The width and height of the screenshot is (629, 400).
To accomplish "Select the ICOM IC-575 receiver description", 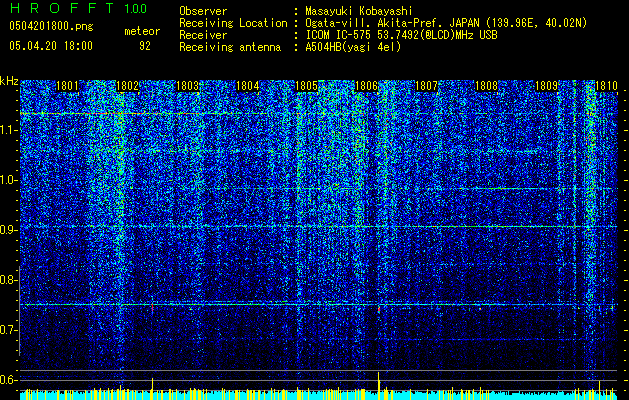I will click(x=401, y=35).
